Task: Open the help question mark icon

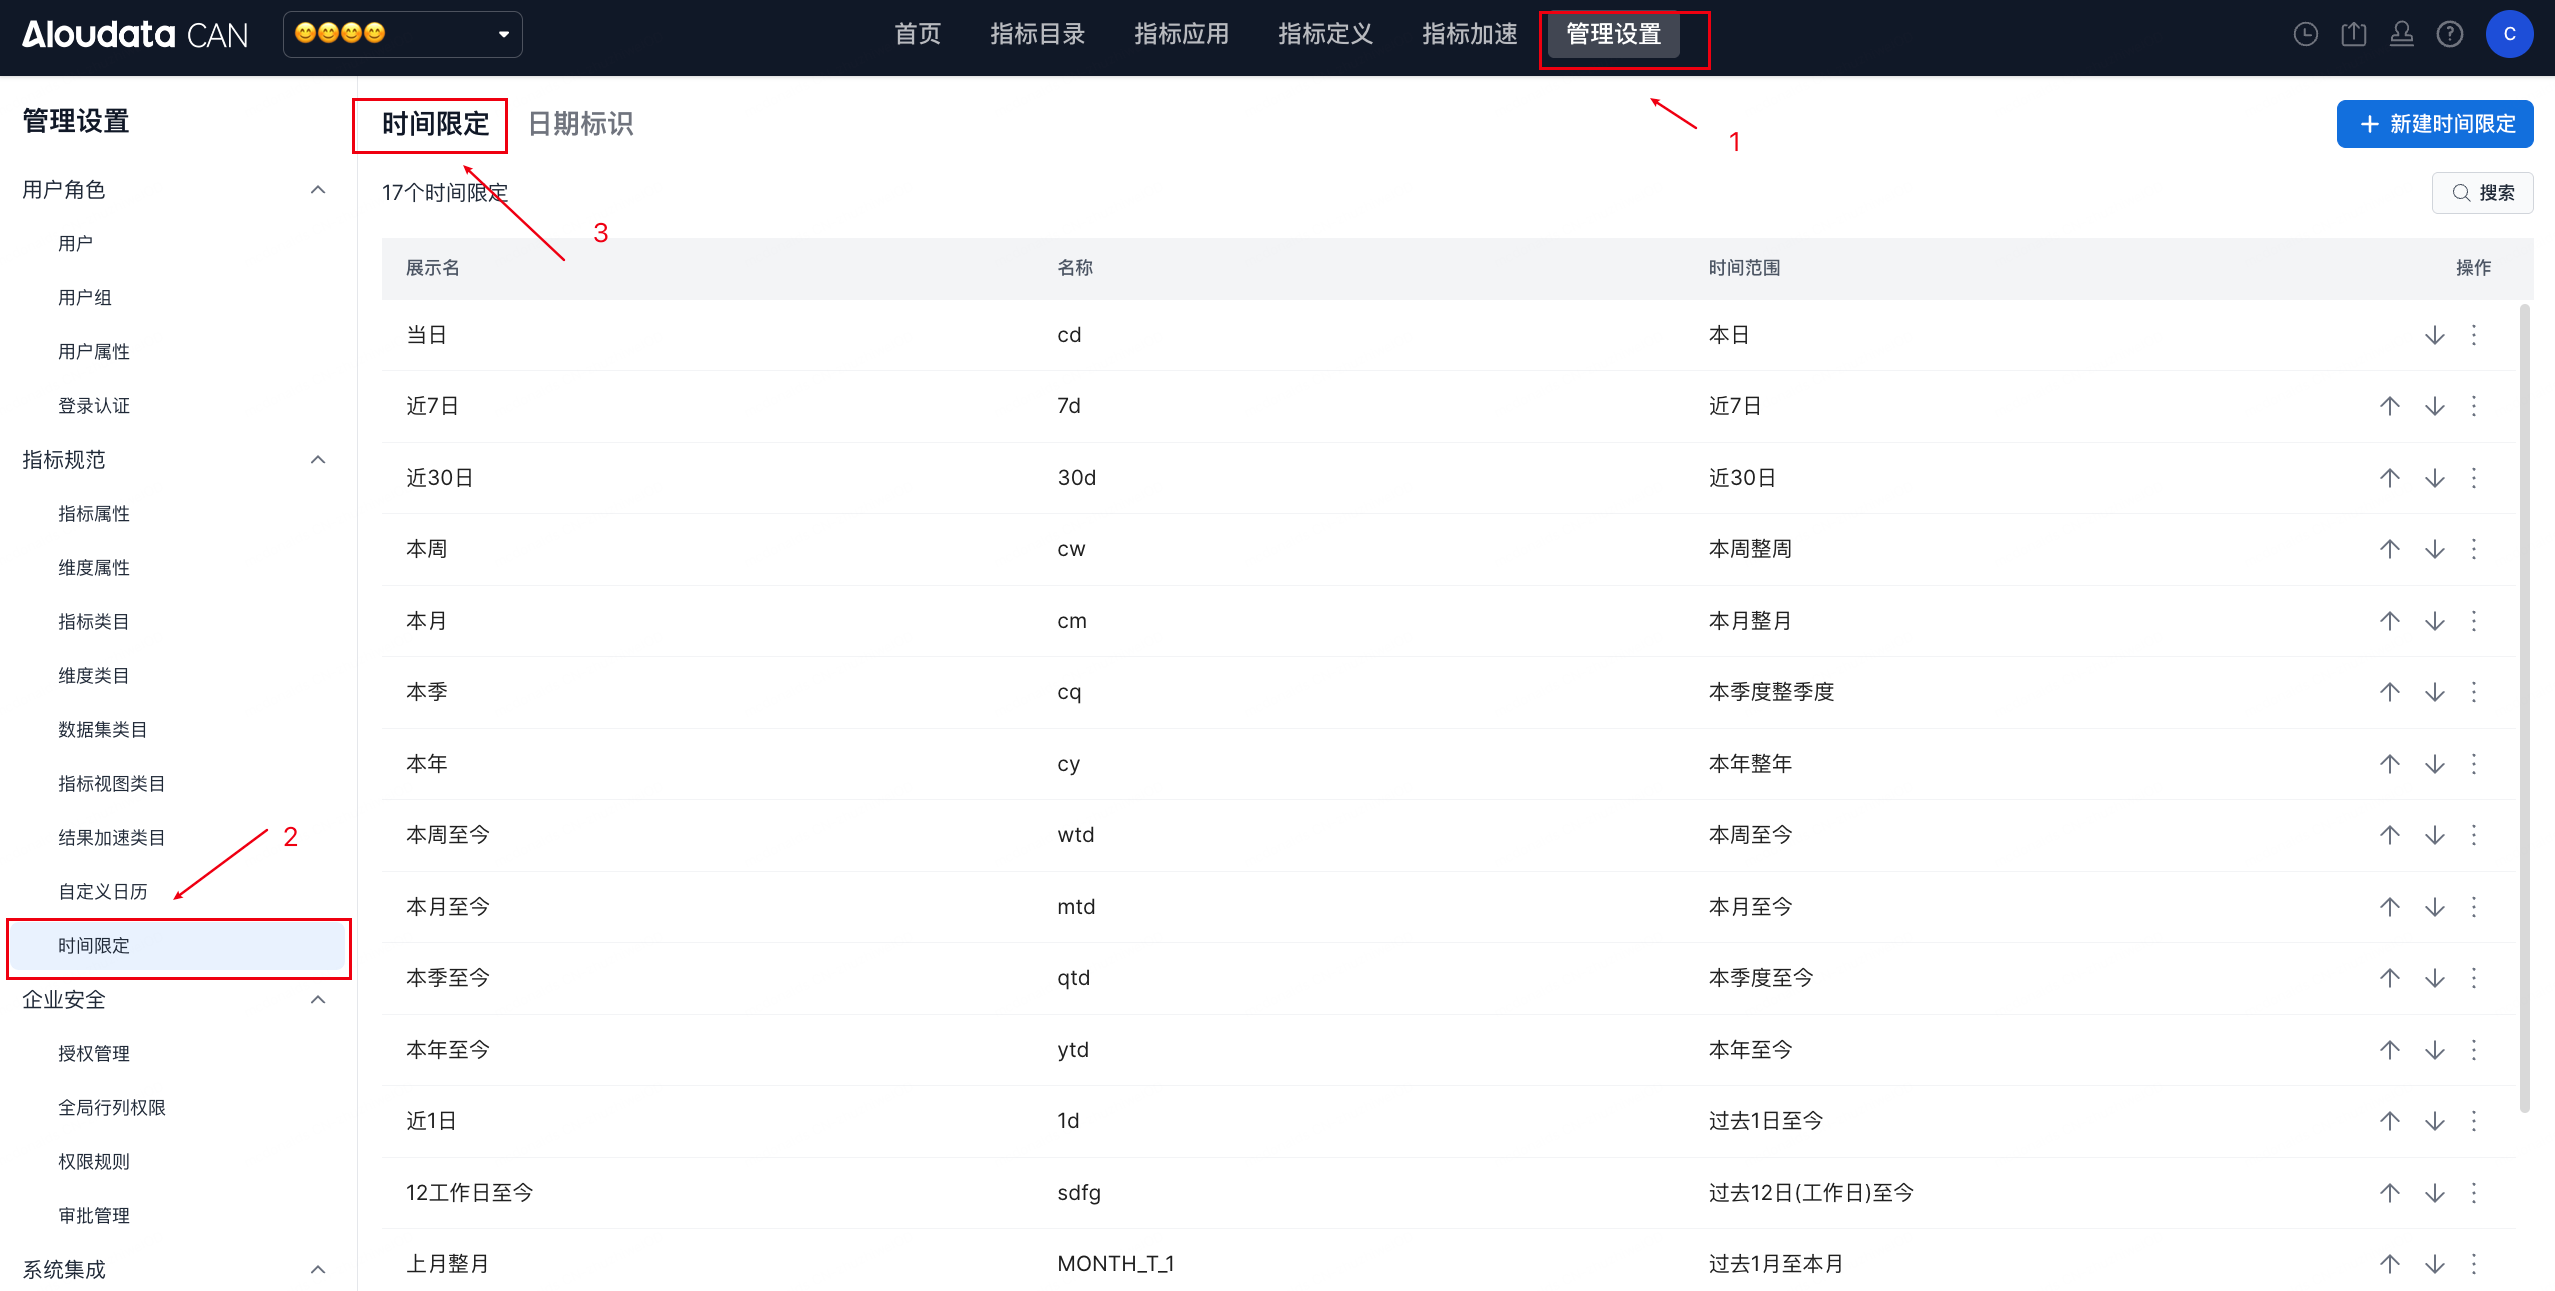Action: (2449, 35)
